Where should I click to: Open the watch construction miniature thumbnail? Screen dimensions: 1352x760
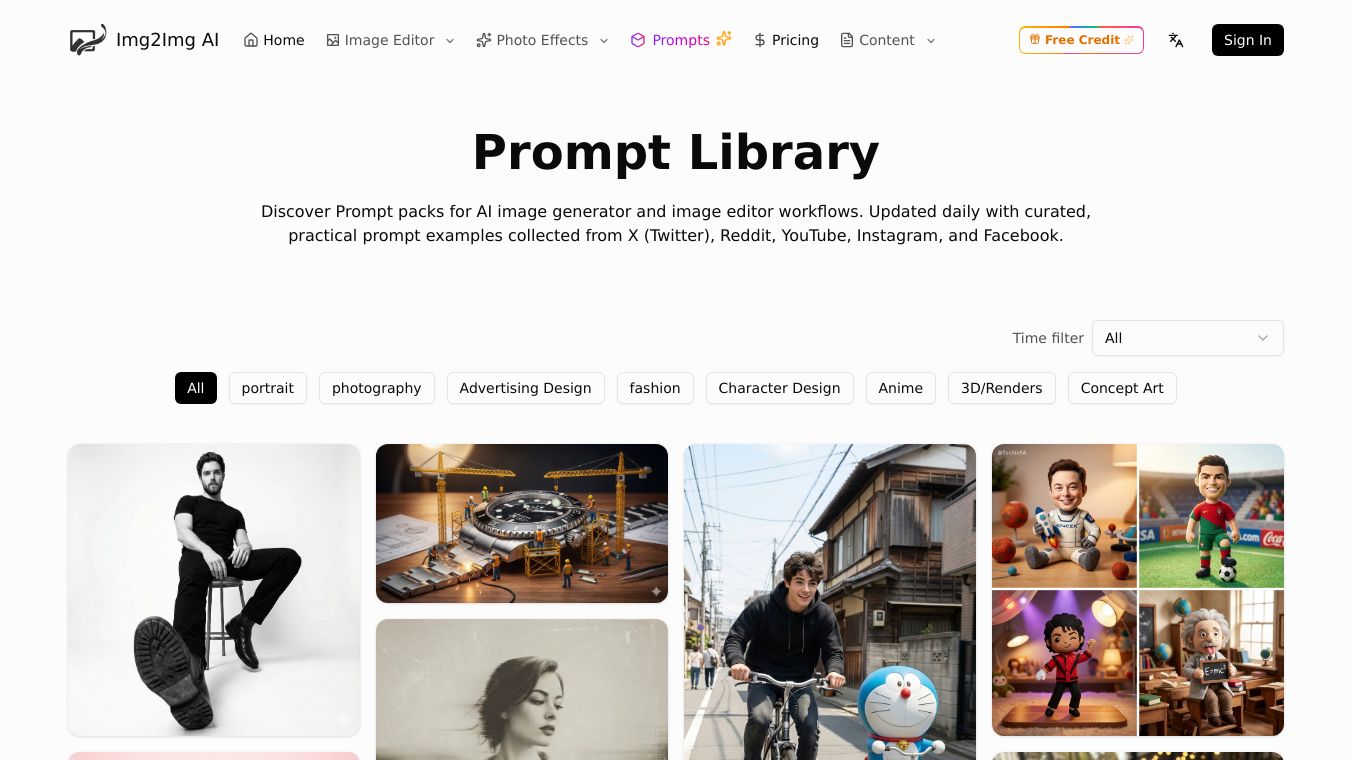(x=522, y=523)
